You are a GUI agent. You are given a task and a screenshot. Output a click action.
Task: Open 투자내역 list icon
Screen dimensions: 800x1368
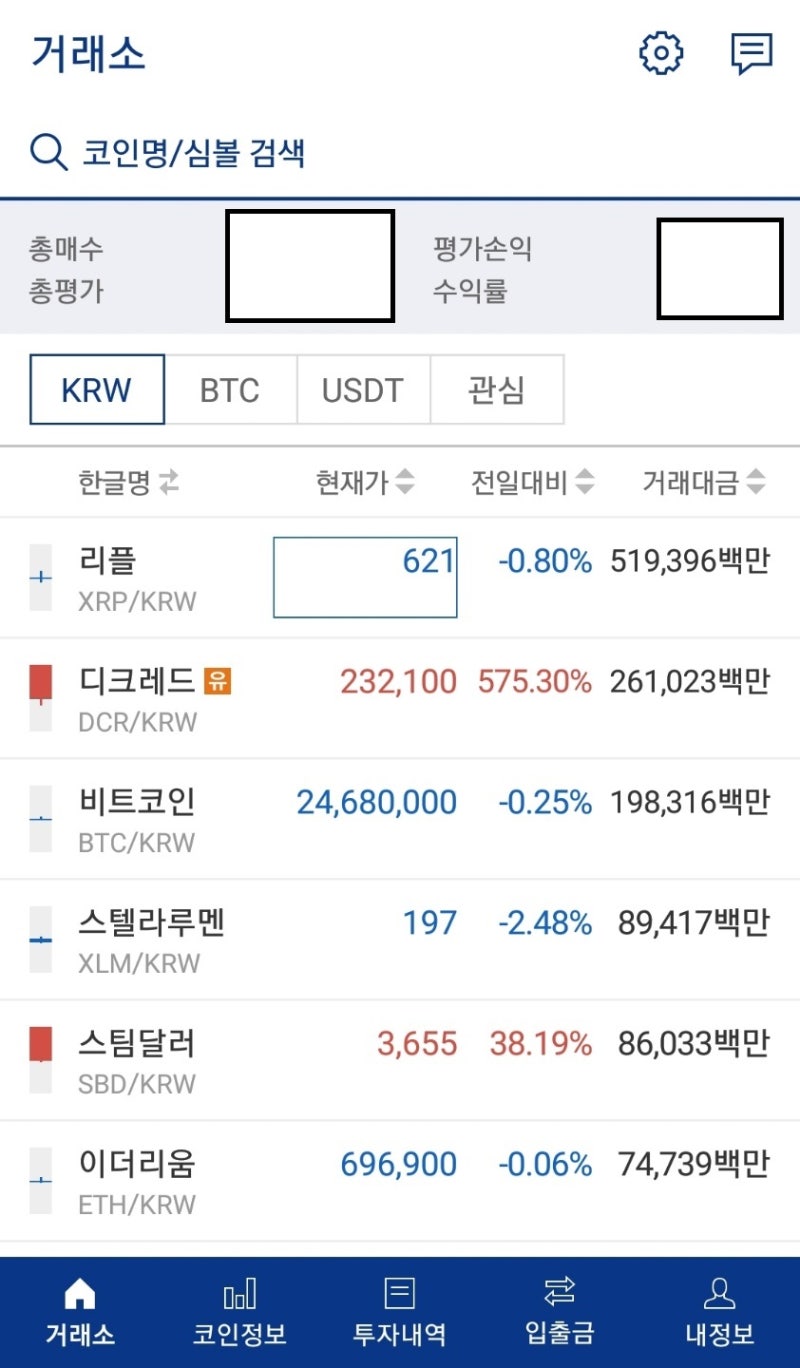point(400,1294)
